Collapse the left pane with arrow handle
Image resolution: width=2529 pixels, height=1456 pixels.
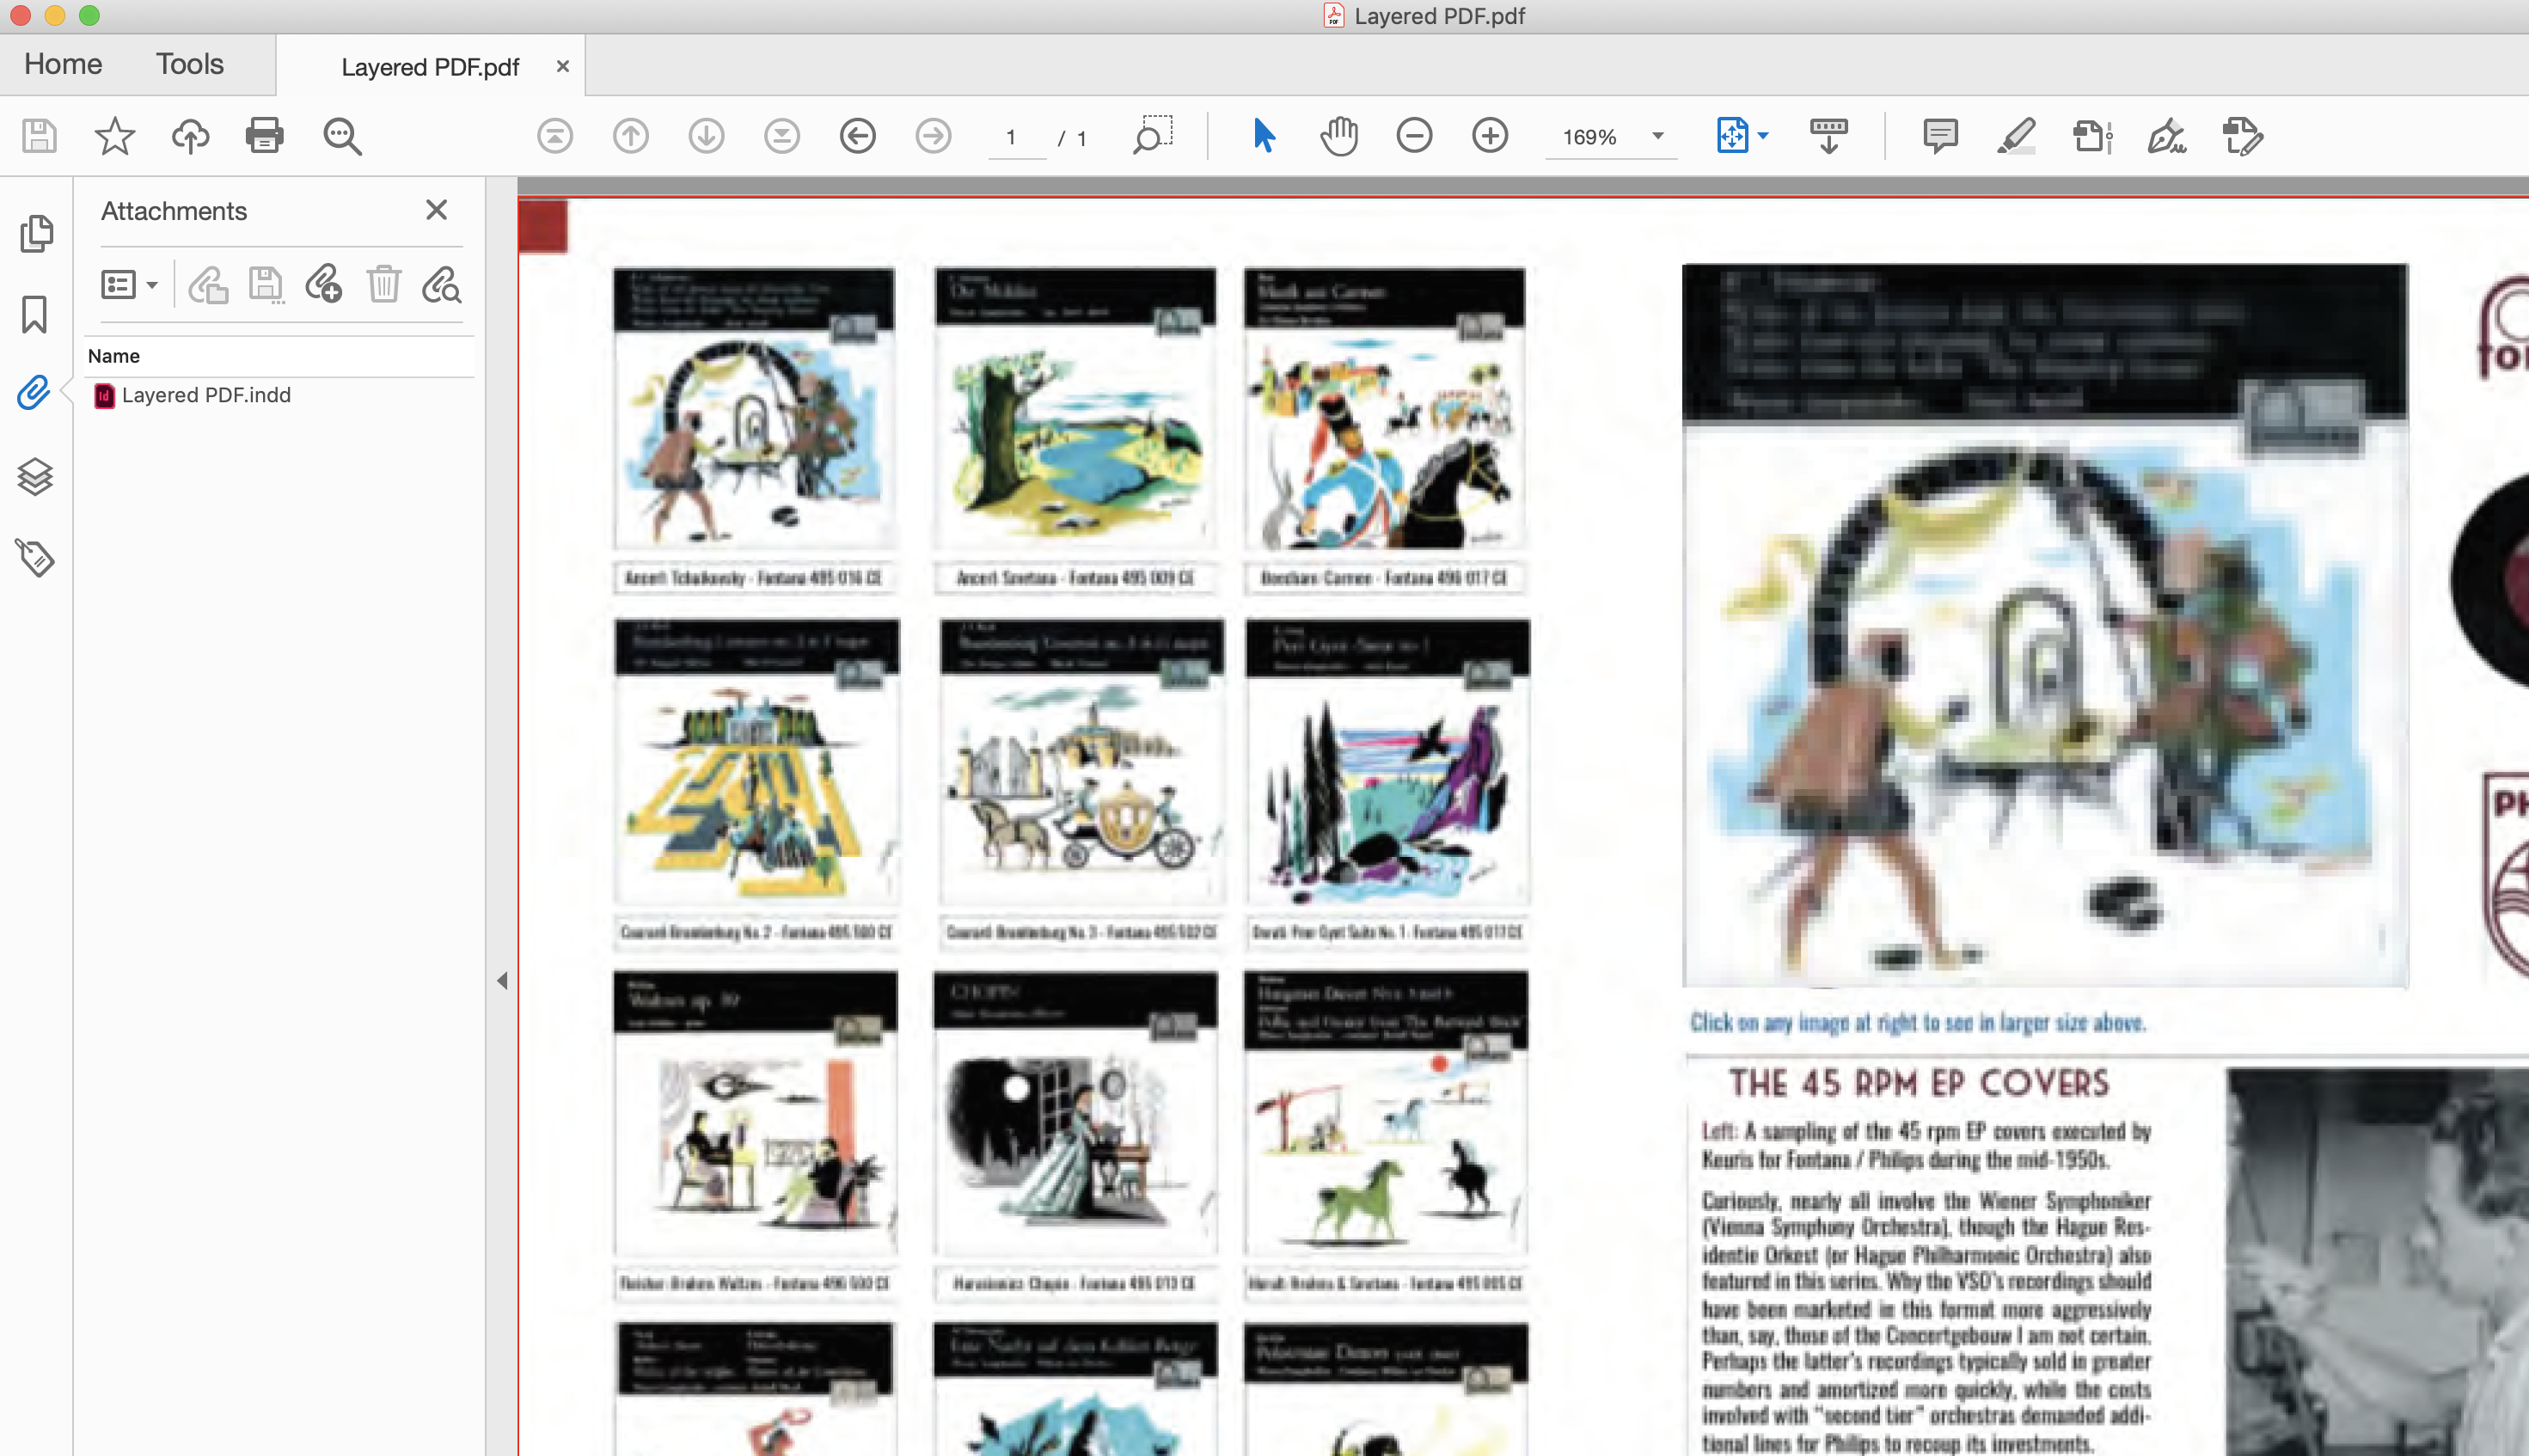click(x=502, y=980)
